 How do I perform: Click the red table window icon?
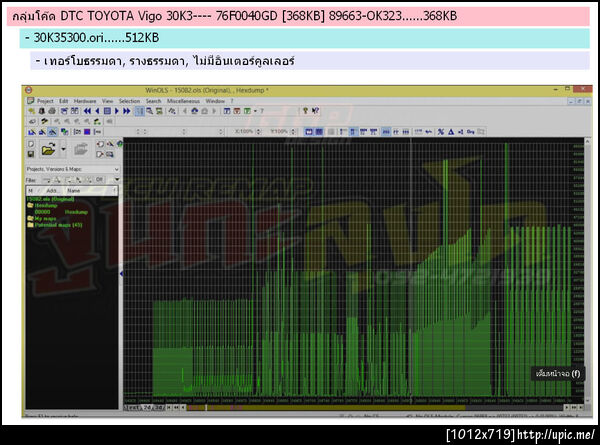237,111
